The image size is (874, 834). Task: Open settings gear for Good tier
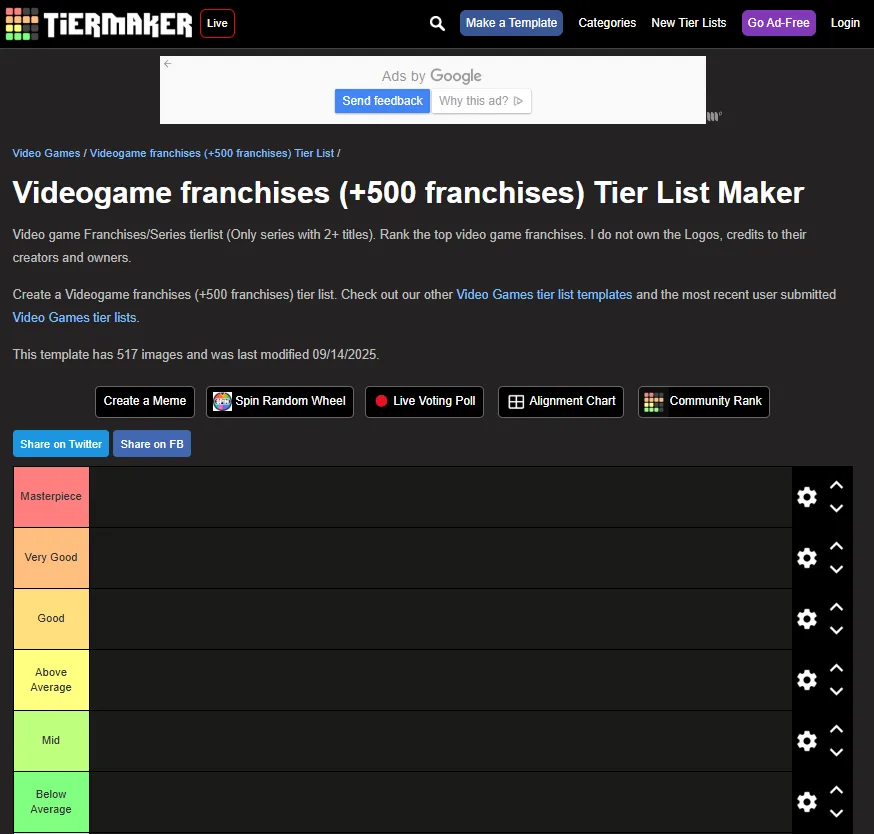(807, 619)
